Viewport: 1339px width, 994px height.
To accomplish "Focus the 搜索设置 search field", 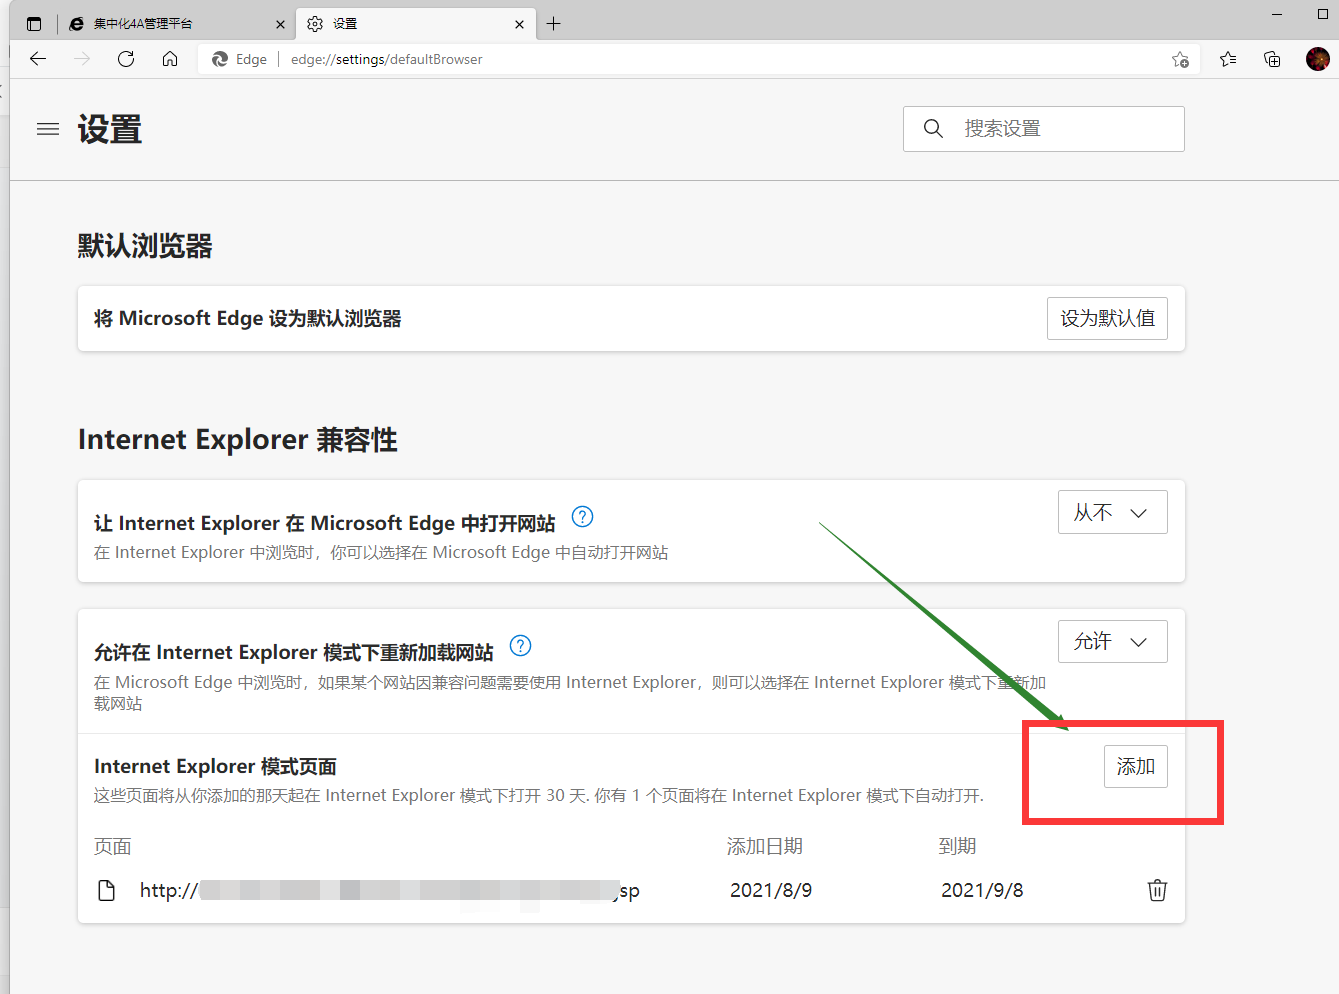I will [x=1043, y=129].
